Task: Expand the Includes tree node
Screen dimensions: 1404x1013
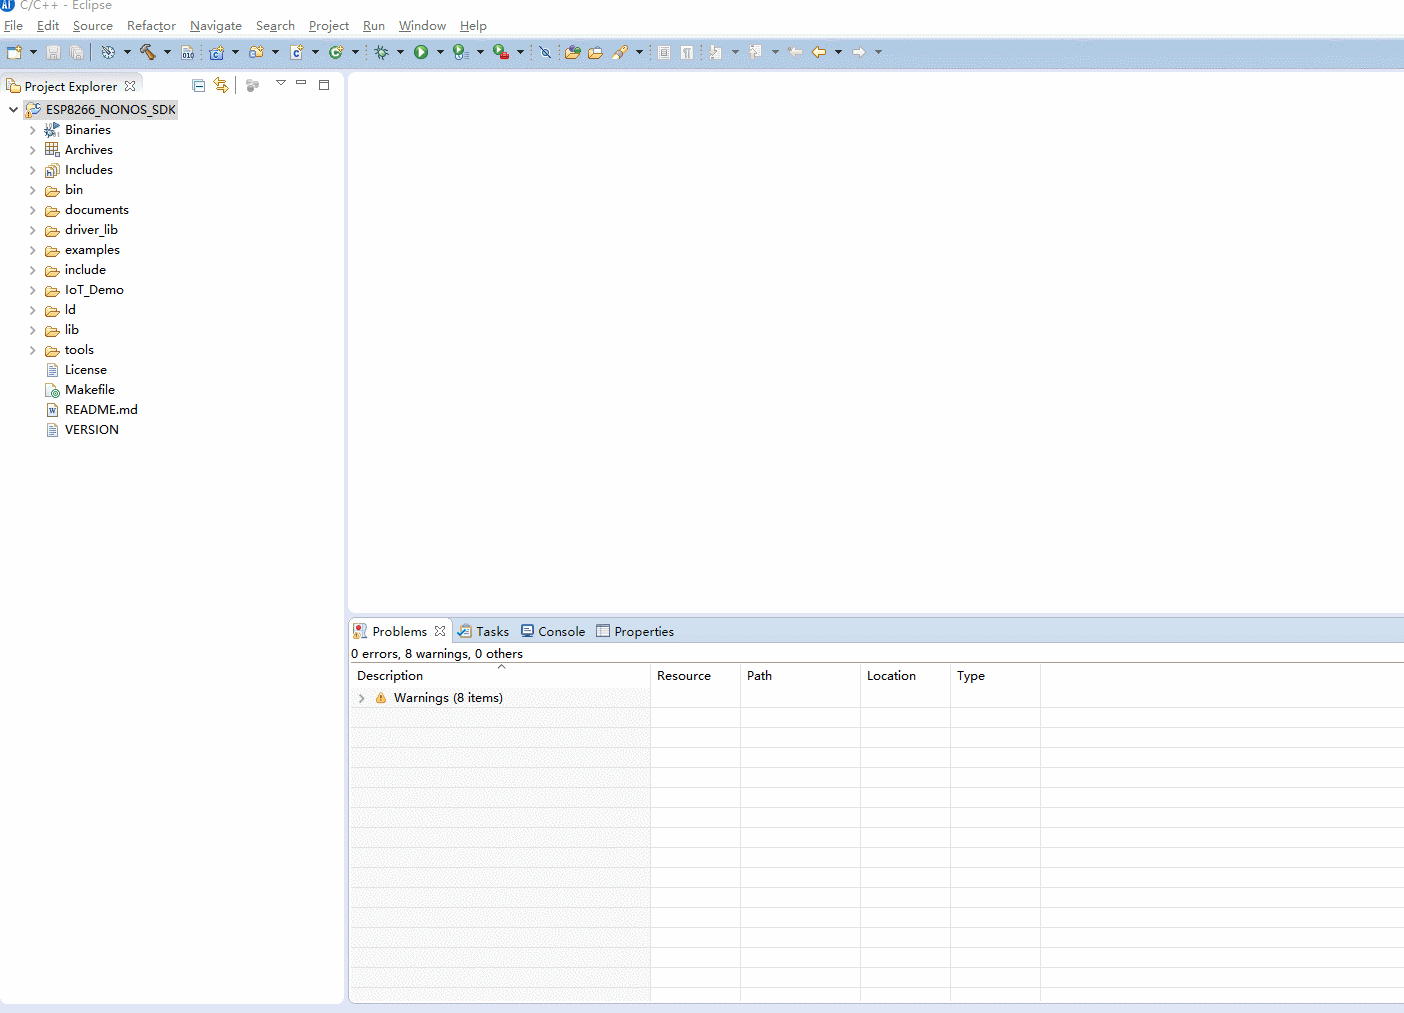Action: [x=33, y=170]
